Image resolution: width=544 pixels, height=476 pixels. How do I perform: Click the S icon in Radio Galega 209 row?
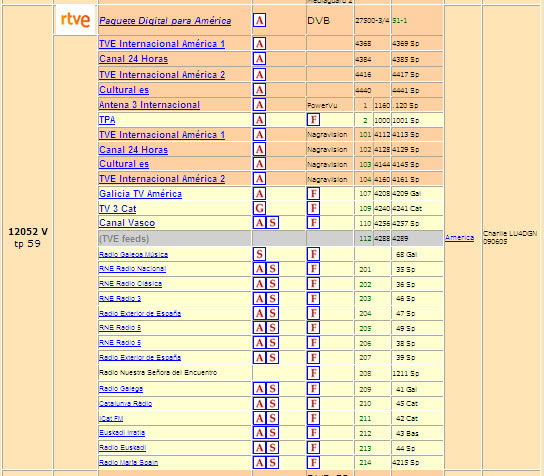pyautogui.click(x=272, y=389)
